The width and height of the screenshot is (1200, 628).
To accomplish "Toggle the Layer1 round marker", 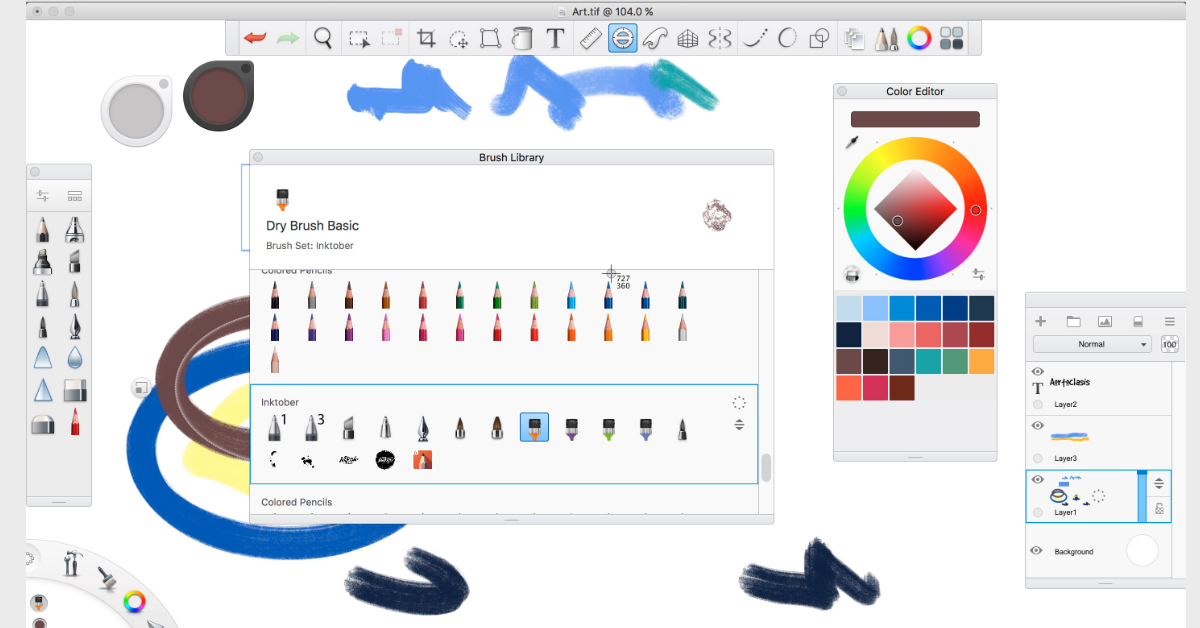I will point(1037,512).
